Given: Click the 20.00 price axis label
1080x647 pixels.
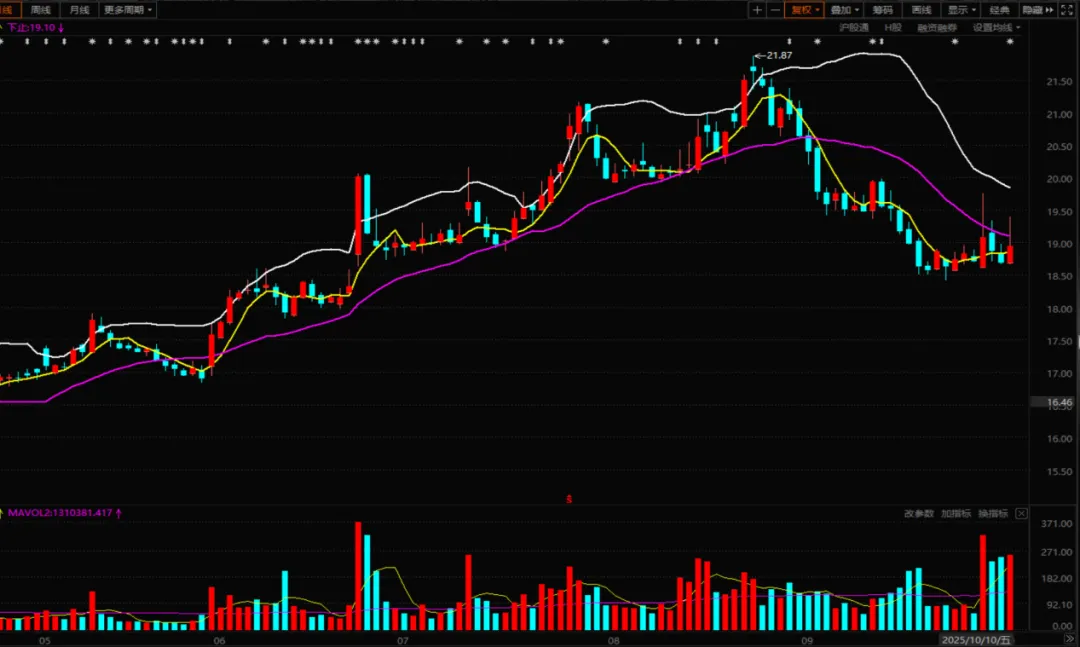Looking at the screenshot, I should pos(1059,178).
